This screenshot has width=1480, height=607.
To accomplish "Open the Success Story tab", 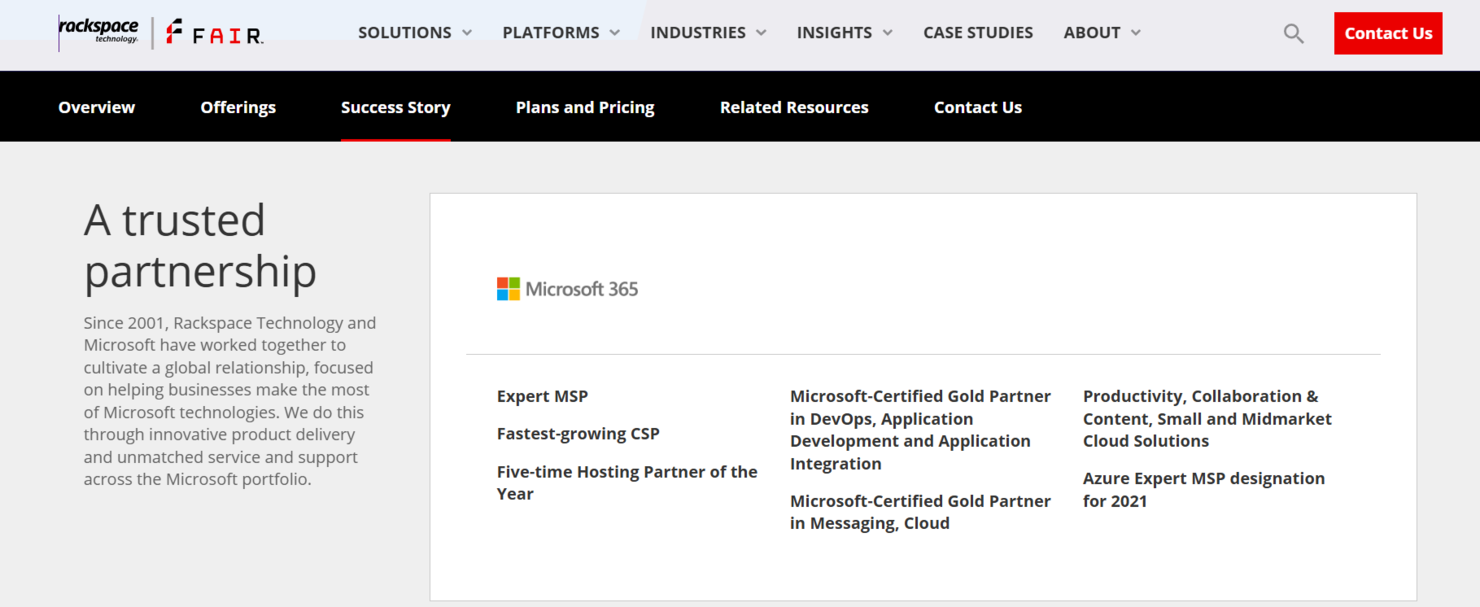I will click(x=395, y=106).
